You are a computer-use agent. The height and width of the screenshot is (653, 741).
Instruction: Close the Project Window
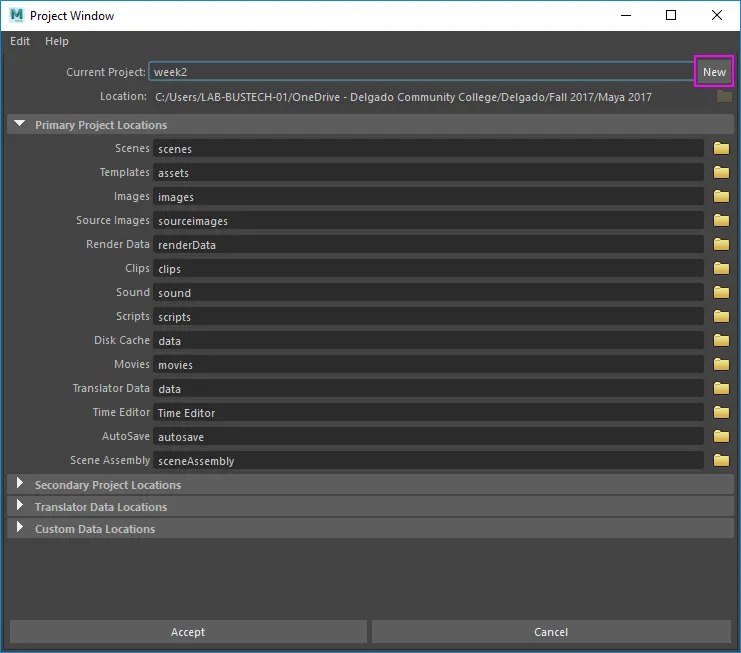716,16
